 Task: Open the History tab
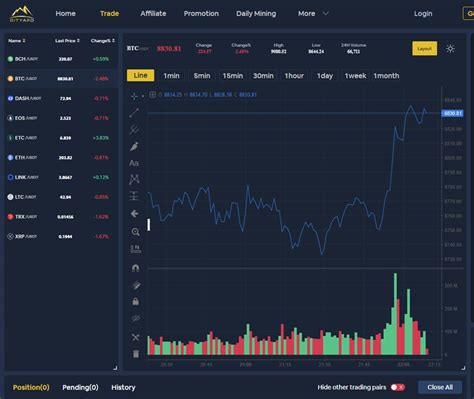pyautogui.click(x=123, y=387)
